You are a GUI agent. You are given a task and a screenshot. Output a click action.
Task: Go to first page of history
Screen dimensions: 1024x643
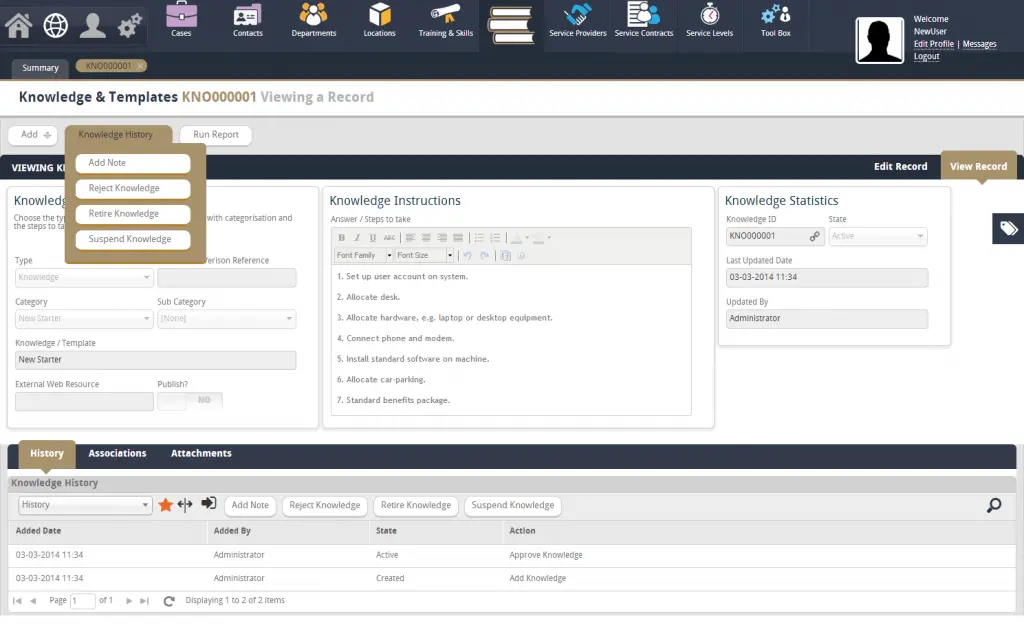(x=17, y=601)
